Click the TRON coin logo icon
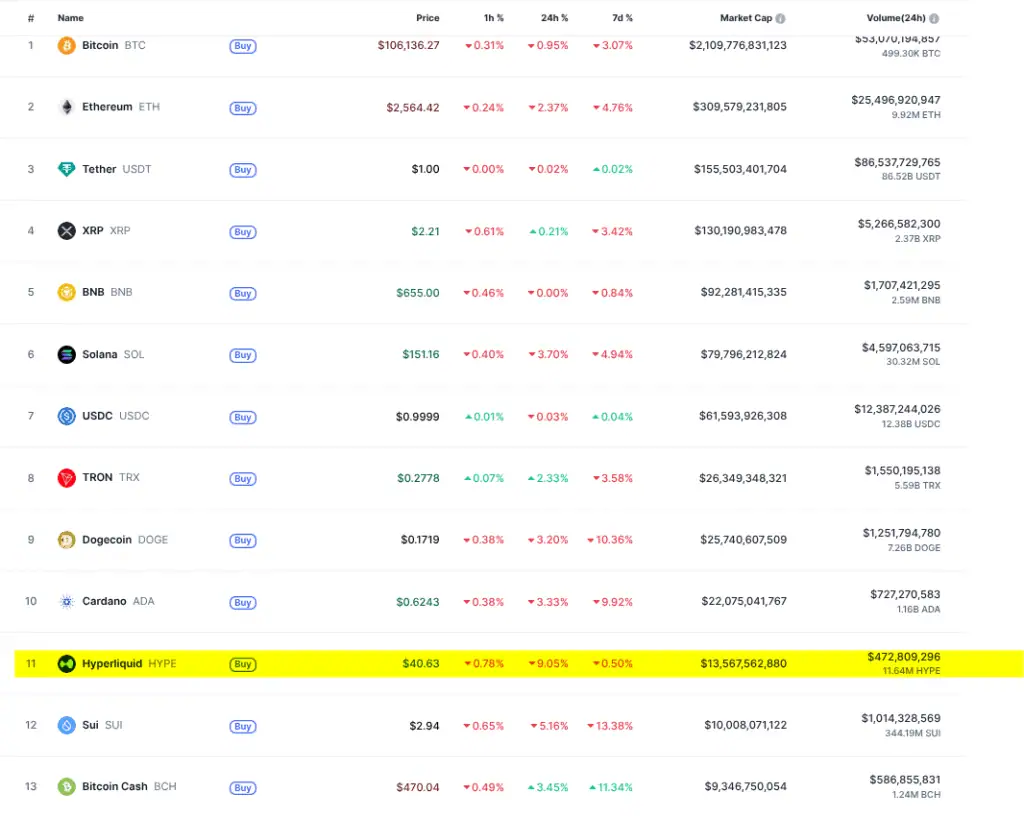This screenshot has height=817, width=1024. click(66, 477)
